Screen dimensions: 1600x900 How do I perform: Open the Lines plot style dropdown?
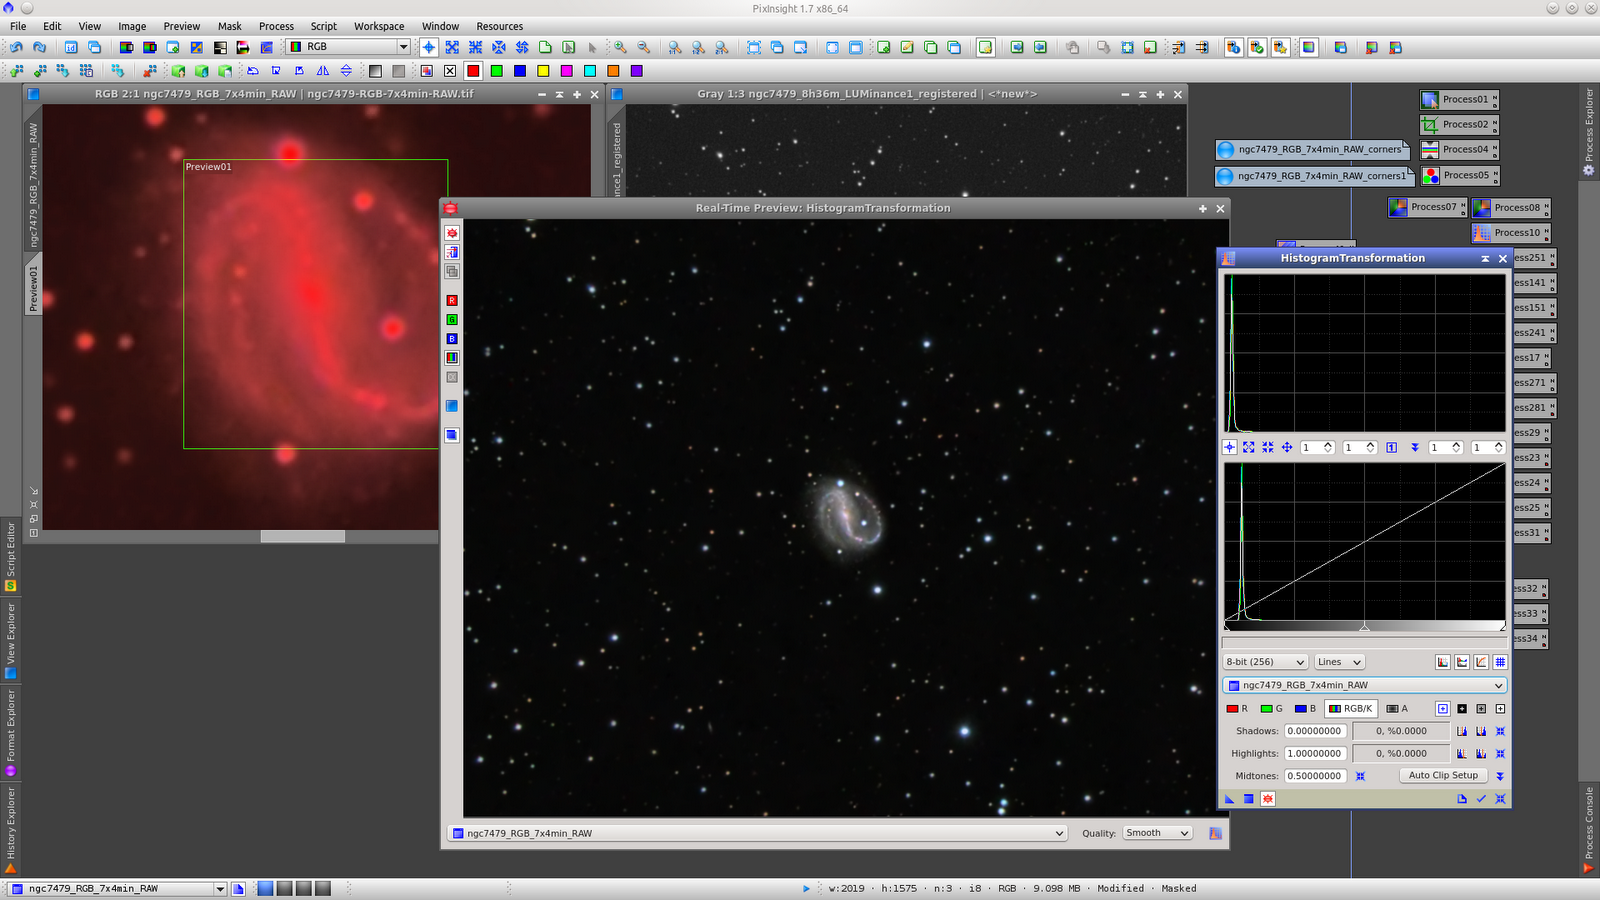(x=1339, y=662)
